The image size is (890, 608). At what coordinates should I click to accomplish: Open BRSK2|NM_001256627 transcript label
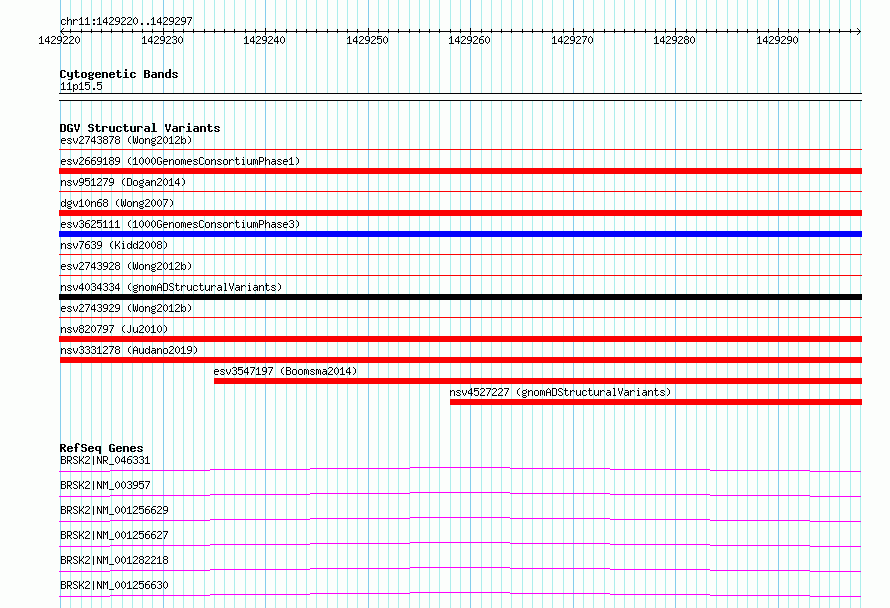point(114,535)
